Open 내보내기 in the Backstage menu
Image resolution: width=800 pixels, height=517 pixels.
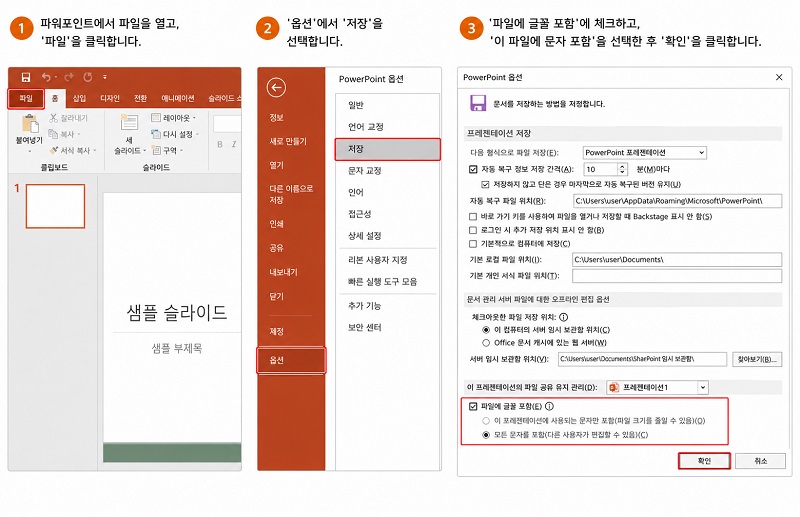click(x=283, y=272)
